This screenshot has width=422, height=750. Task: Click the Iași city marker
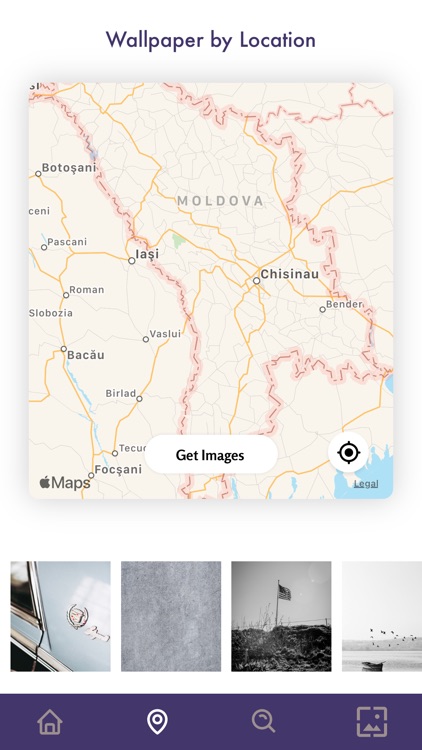[132, 261]
